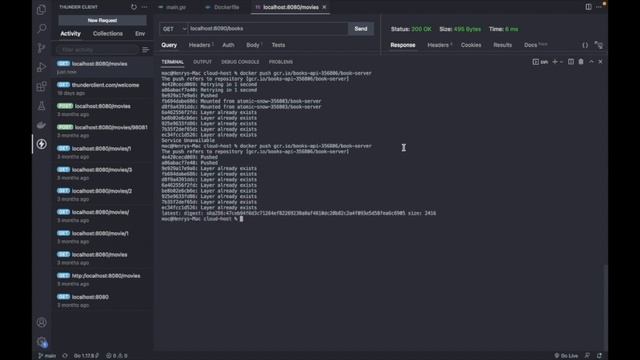The width and height of the screenshot is (640, 360).
Task: Open the Extensions view
Action: coord(42,86)
